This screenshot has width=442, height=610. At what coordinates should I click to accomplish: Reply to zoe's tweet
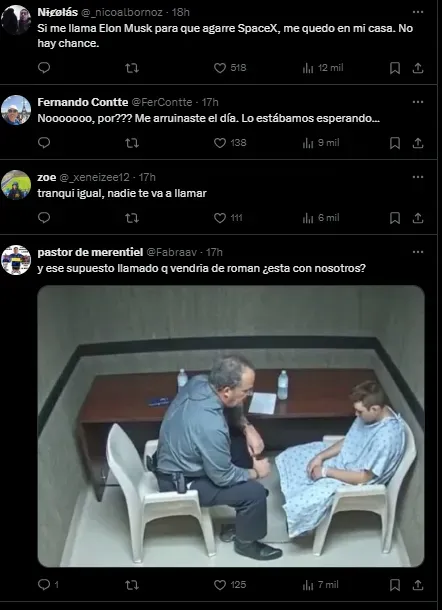coord(44,217)
